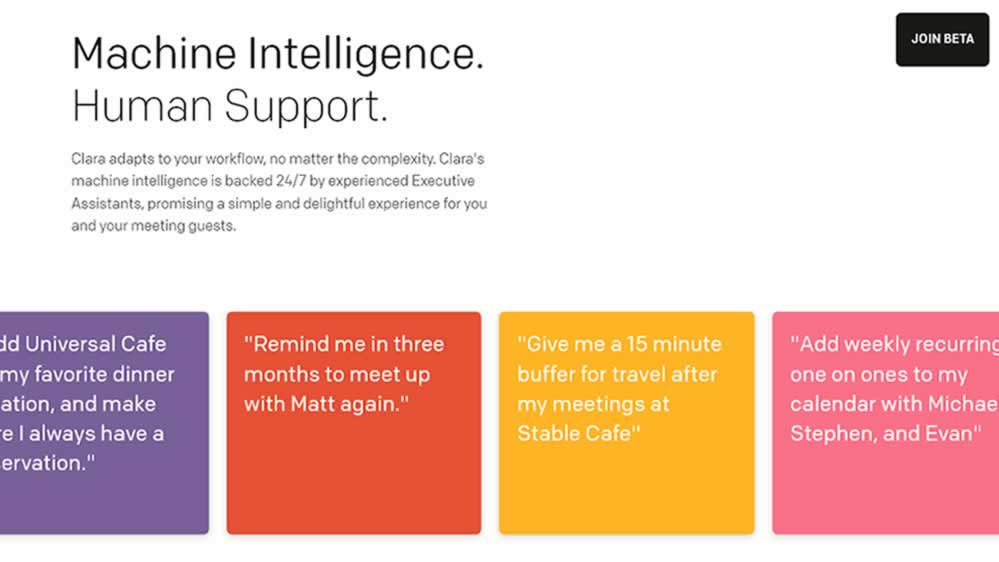This screenshot has height=562, width=999.
Task: Select the red Remind me card
Action: pyautogui.click(x=354, y=422)
